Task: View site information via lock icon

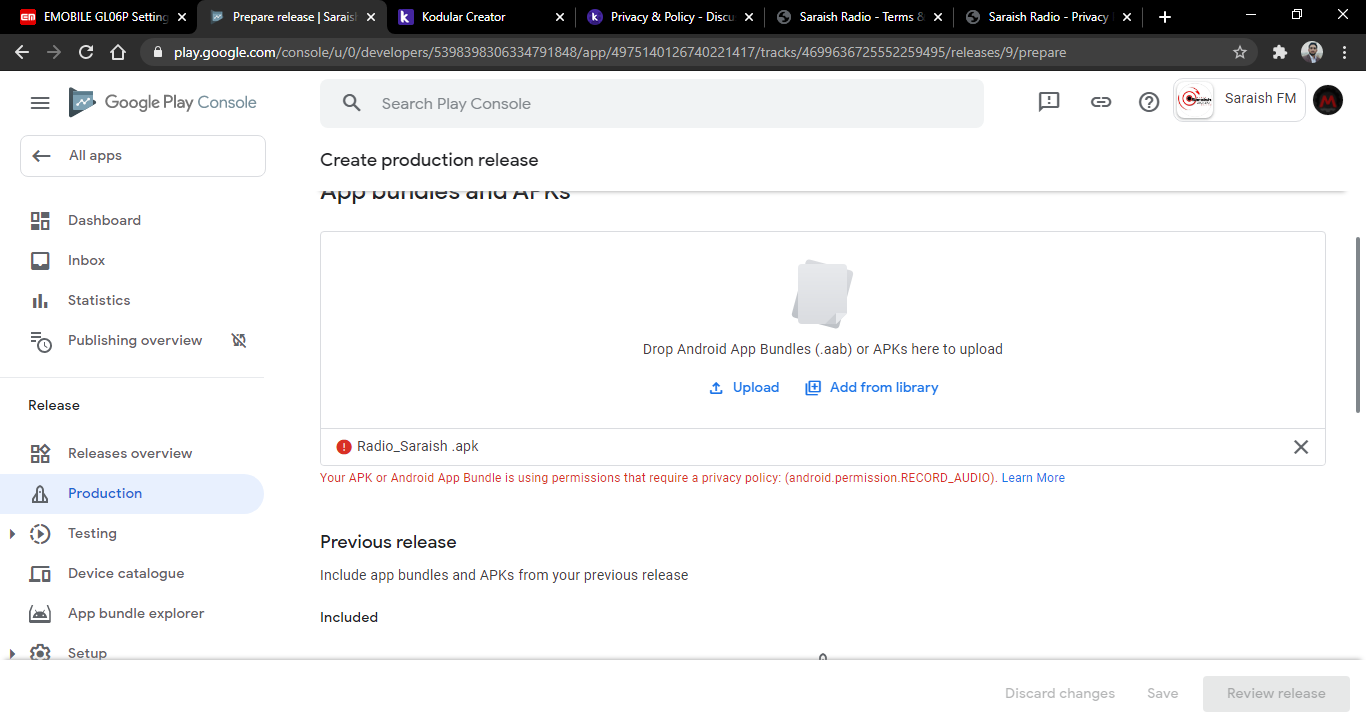Action: (158, 52)
